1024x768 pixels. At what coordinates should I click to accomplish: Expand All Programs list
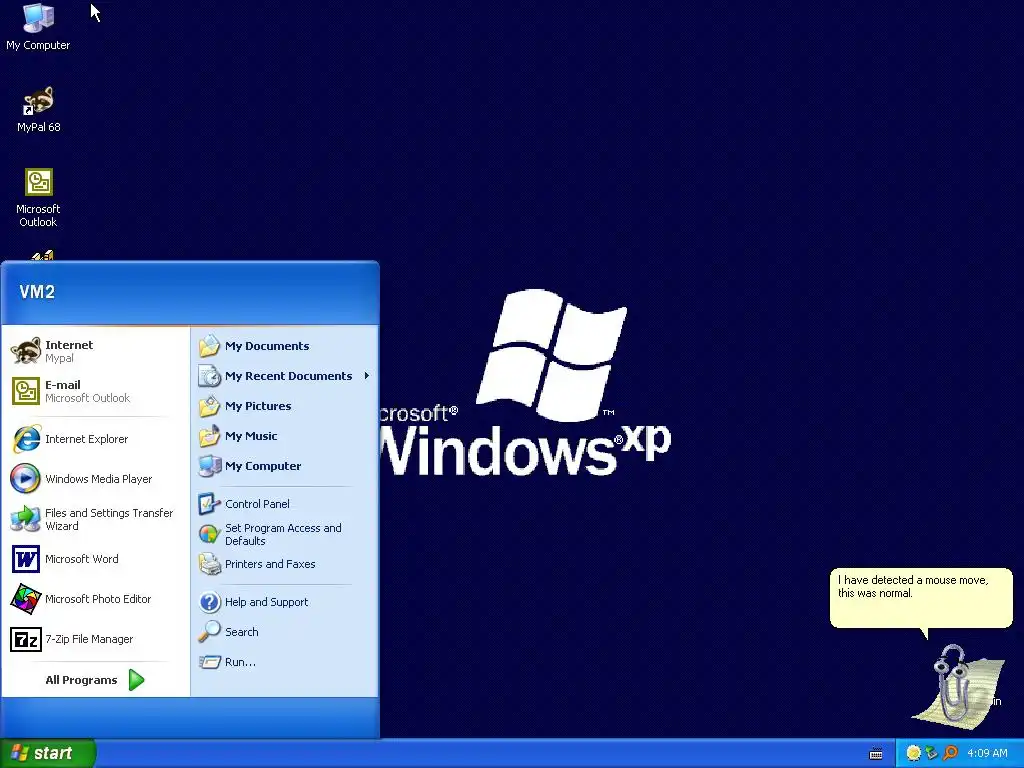coord(95,680)
